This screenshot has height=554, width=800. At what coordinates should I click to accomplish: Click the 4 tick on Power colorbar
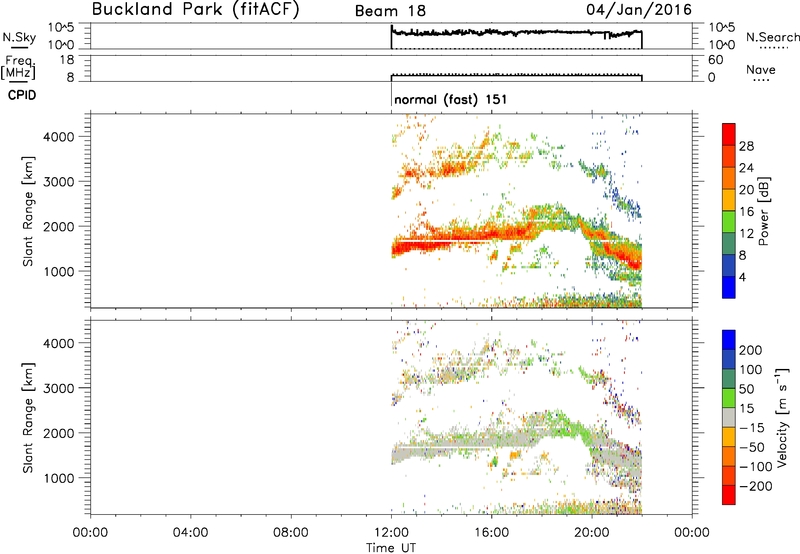[742, 277]
